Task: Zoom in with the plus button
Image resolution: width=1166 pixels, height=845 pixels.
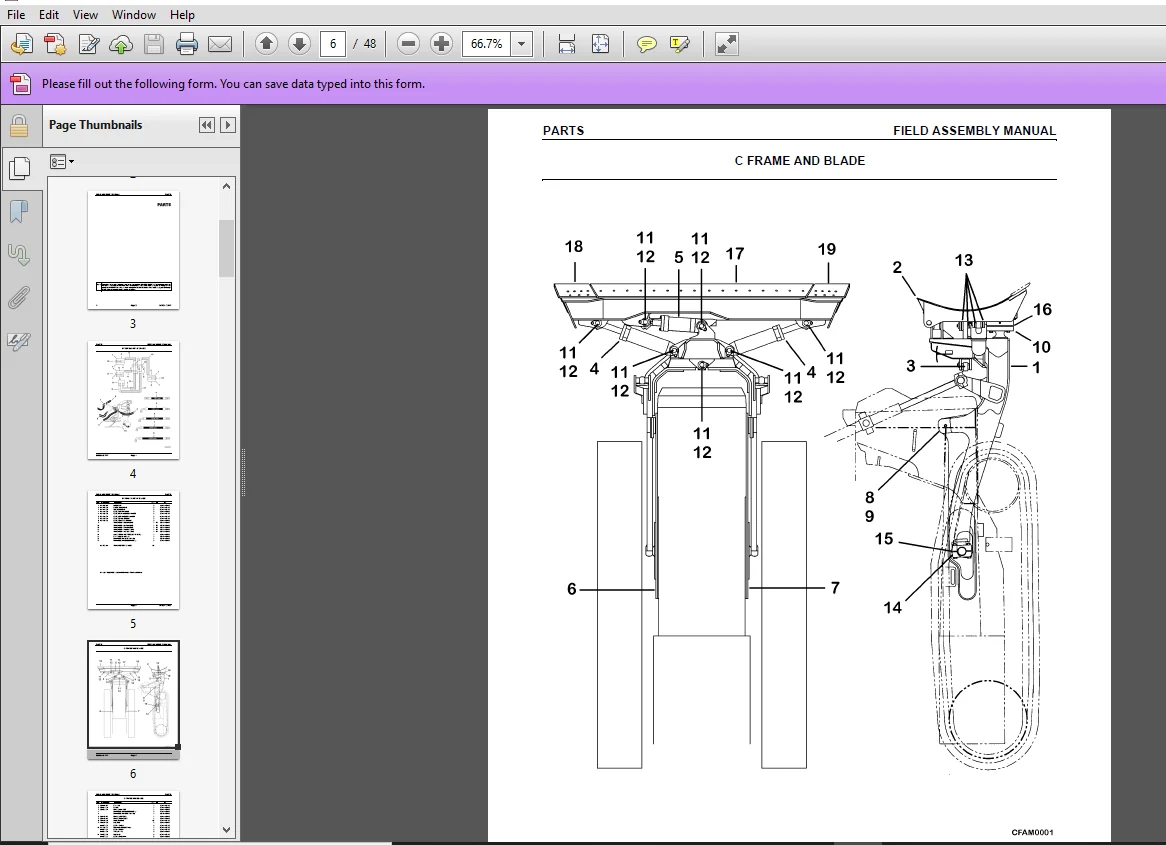Action: pyautogui.click(x=441, y=44)
